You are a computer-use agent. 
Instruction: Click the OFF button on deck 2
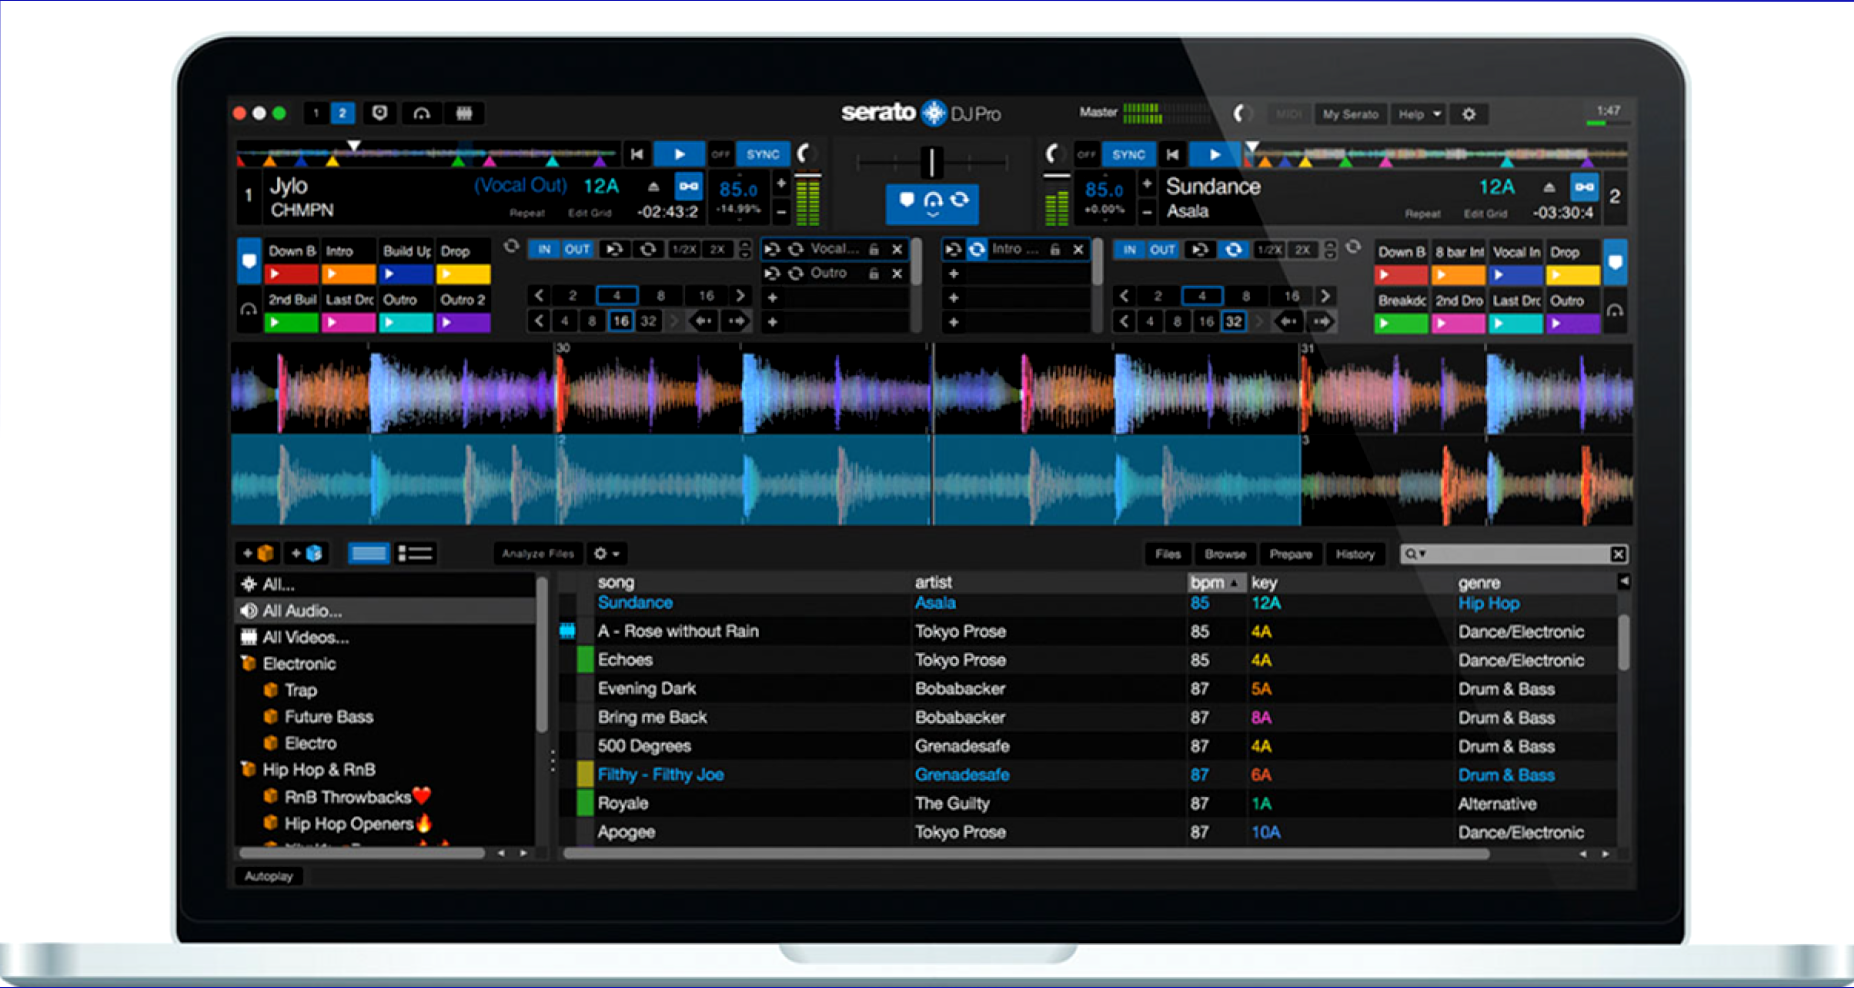1087,154
